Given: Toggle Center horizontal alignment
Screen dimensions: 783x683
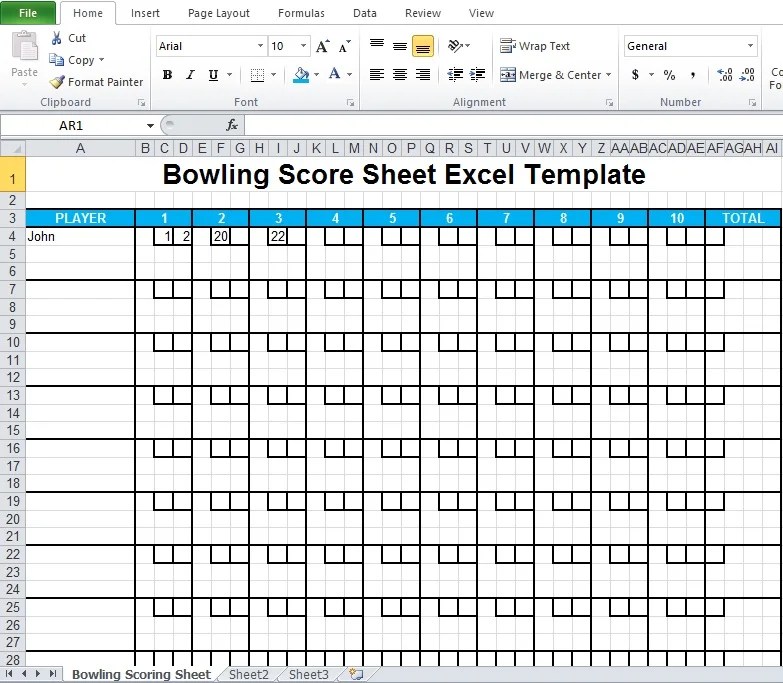Looking at the screenshot, I should [x=399, y=74].
